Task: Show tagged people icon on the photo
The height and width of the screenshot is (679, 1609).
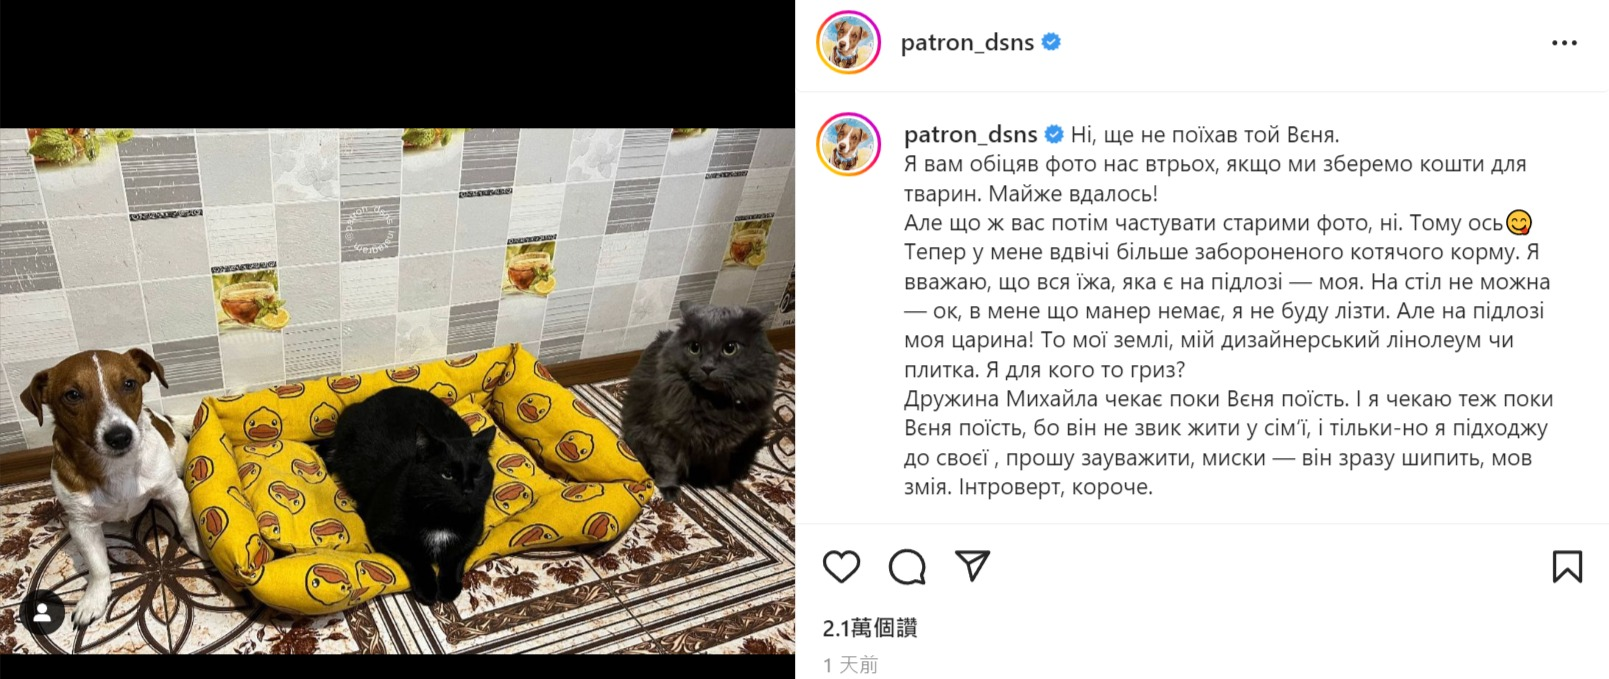Action: point(42,614)
